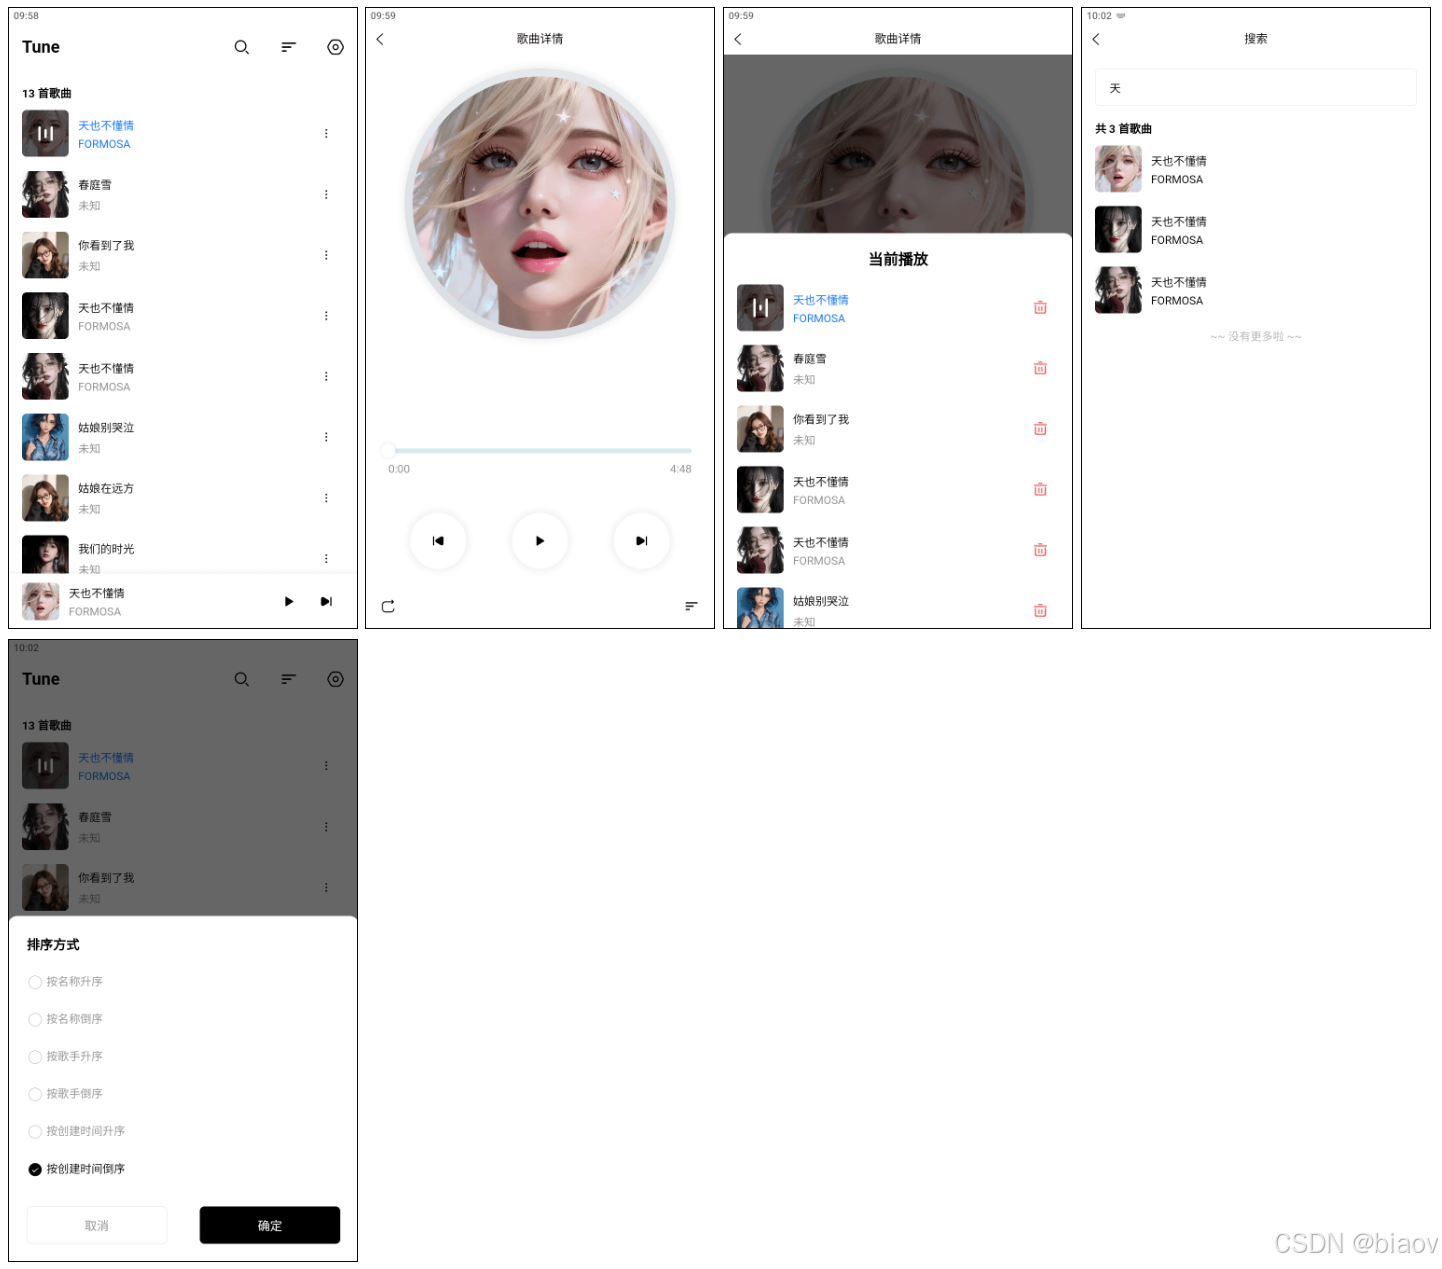The height and width of the screenshot is (1269, 1442).
Task: Open more options for playing 天也不懂情 row
Action: point(326,133)
